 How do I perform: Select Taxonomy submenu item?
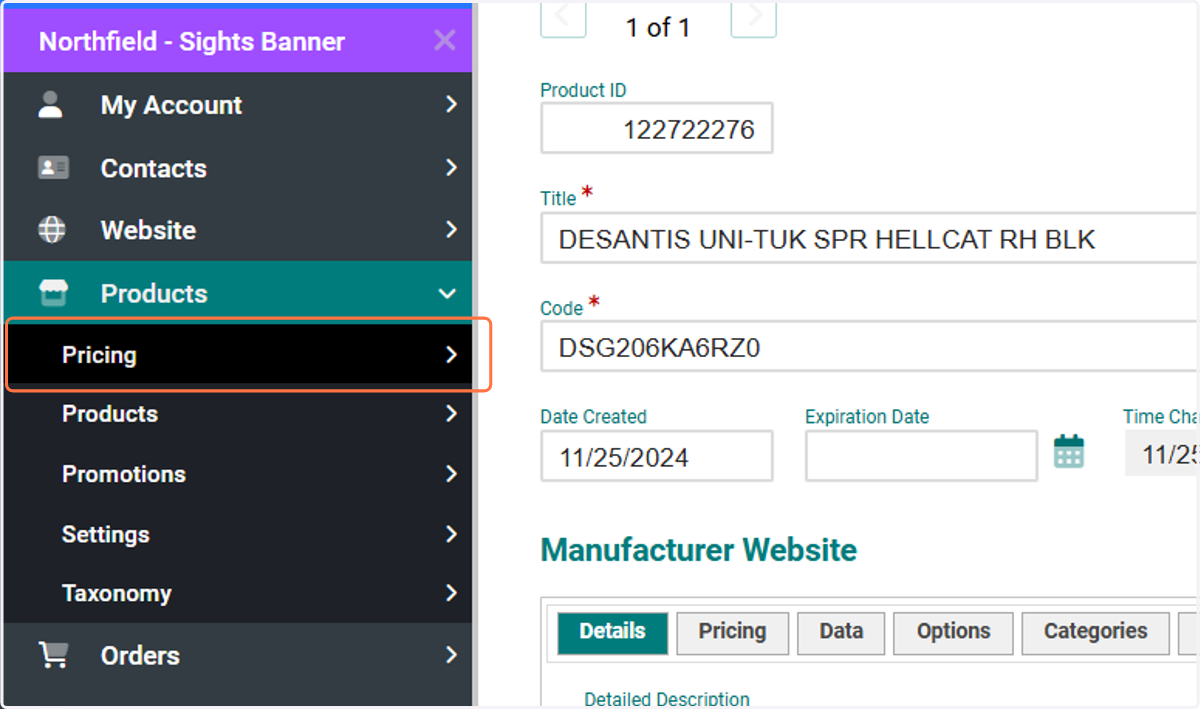click(x=237, y=593)
